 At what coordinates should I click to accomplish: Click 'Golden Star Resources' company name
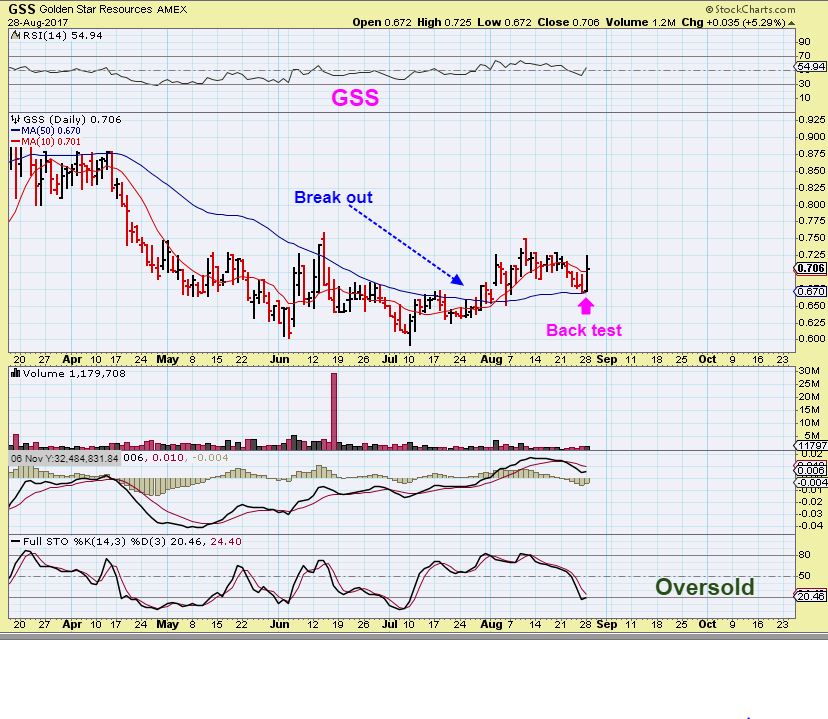click(x=96, y=9)
